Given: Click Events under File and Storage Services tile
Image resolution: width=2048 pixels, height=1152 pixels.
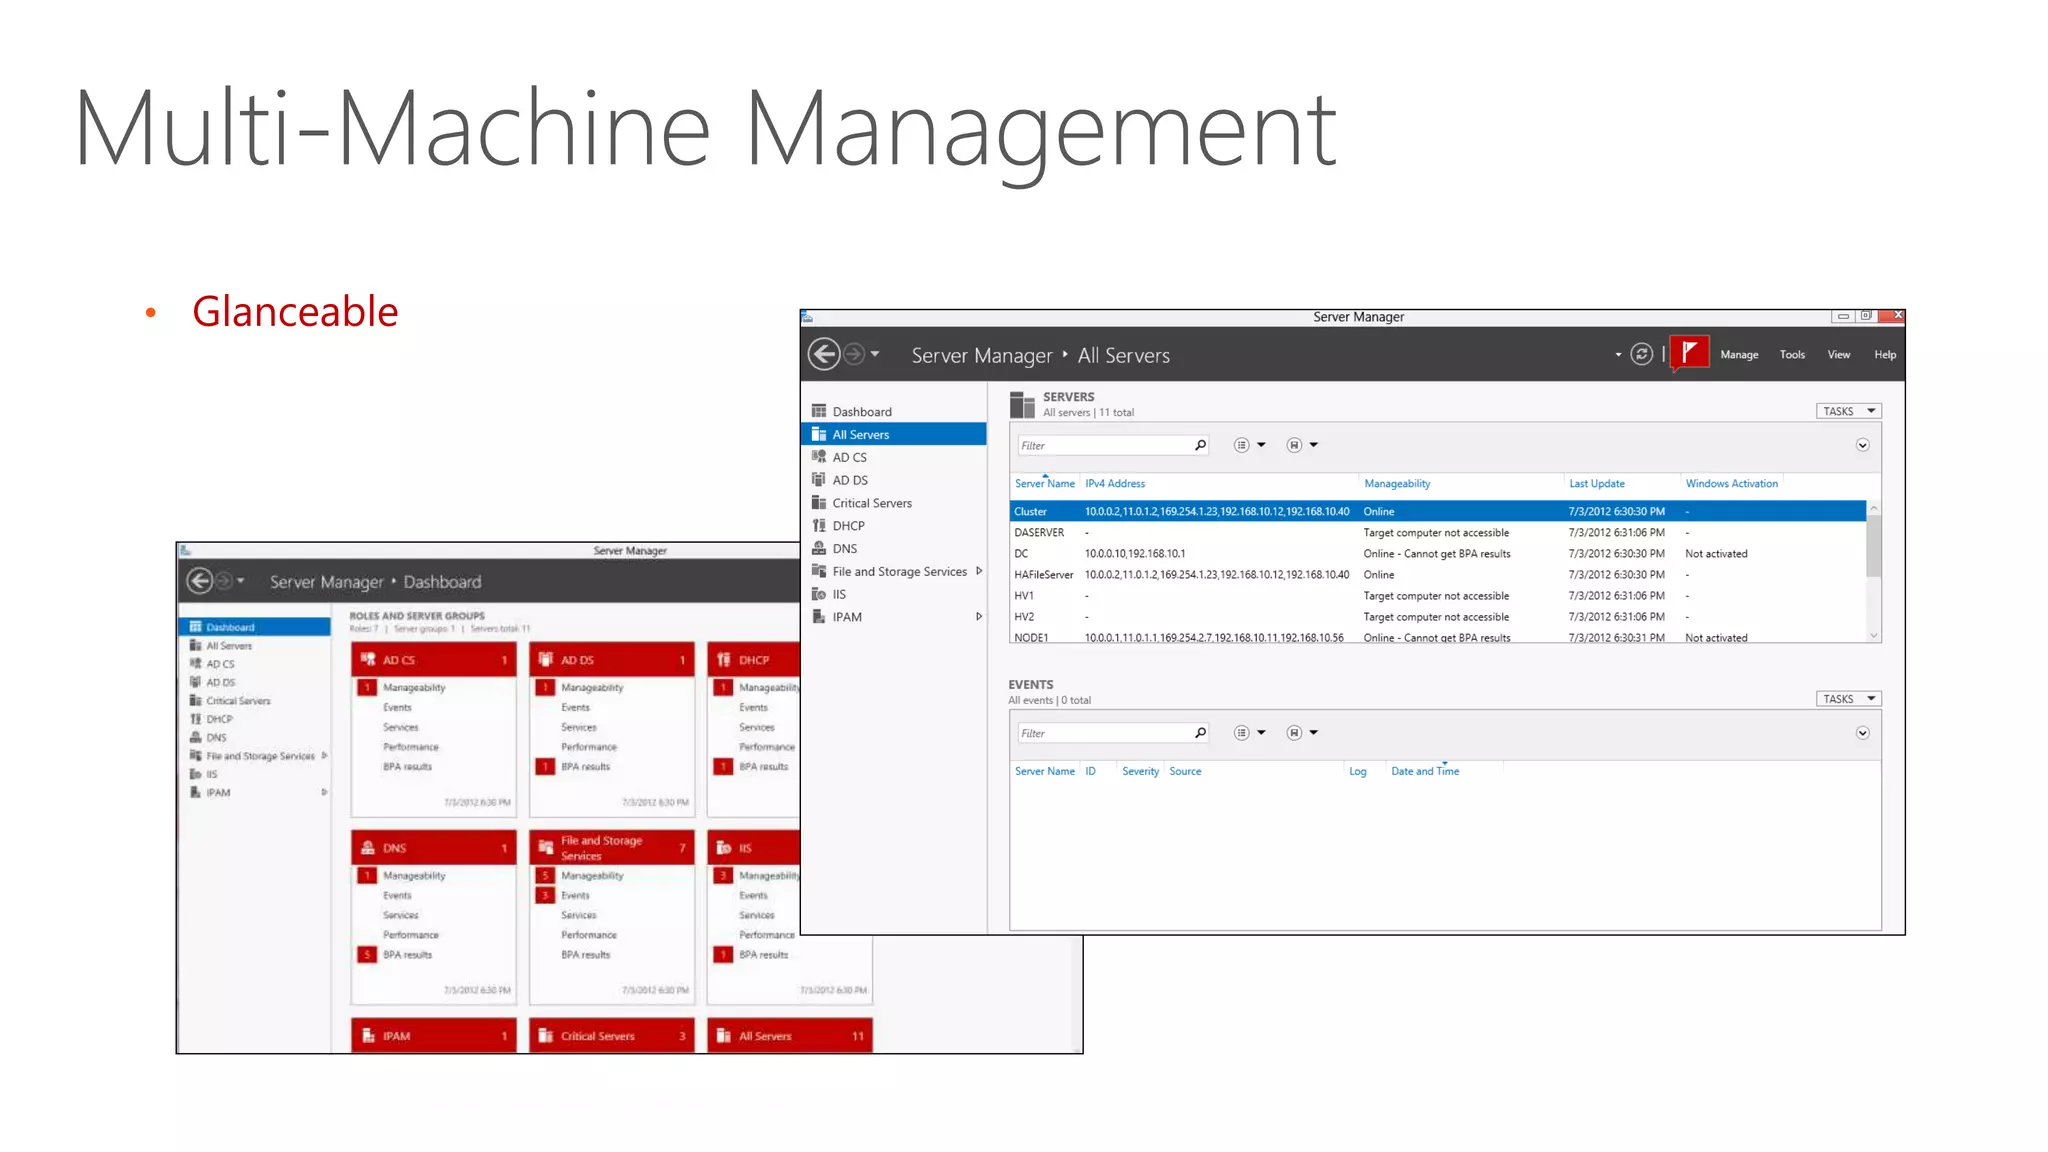Looking at the screenshot, I should 575,895.
